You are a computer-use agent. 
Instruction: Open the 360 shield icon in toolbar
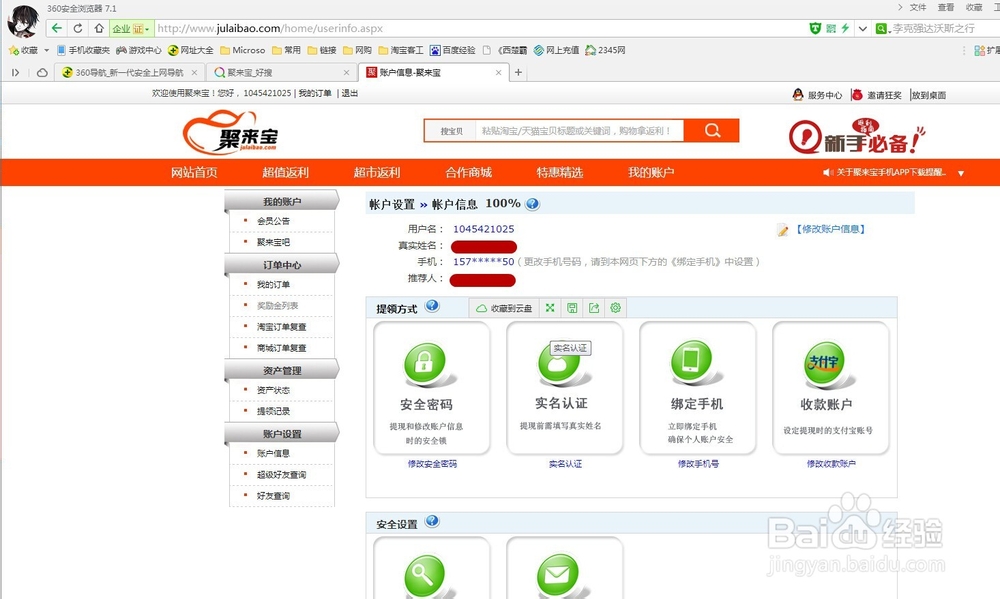point(816,28)
